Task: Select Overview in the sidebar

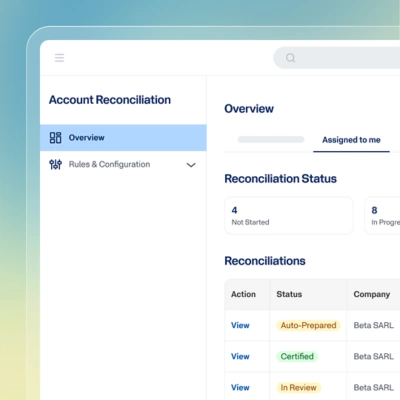Action: coord(123,138)
